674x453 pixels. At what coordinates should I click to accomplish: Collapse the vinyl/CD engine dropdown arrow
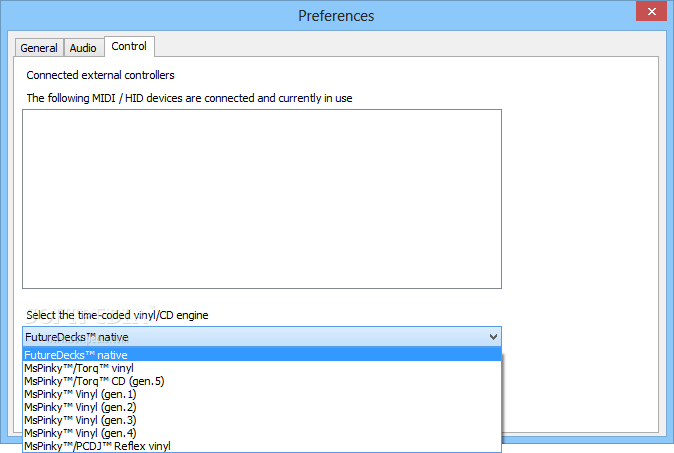pyautogui.click(x=493, y=337)
